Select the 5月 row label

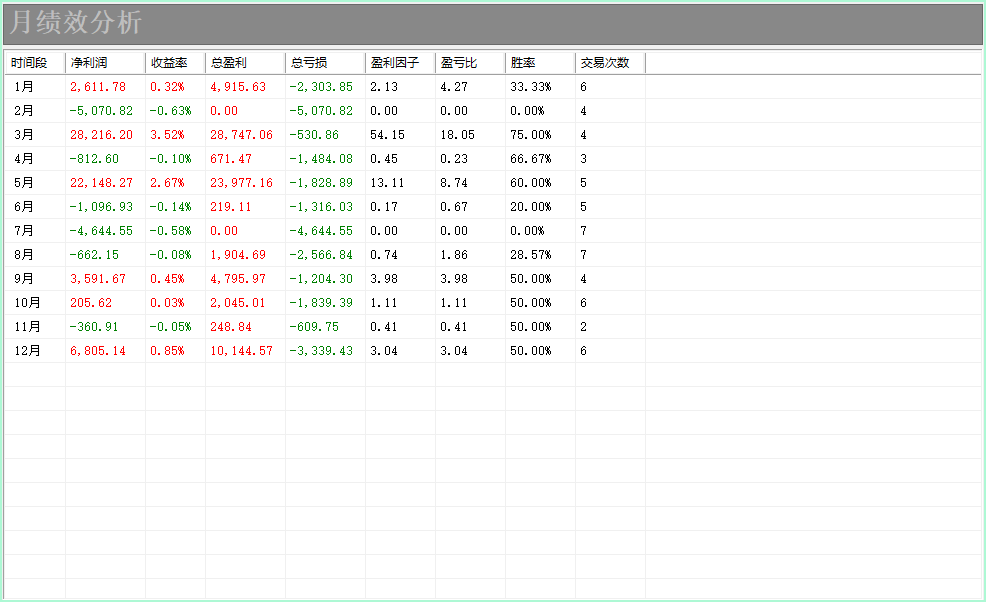click(x=24, y=182)
